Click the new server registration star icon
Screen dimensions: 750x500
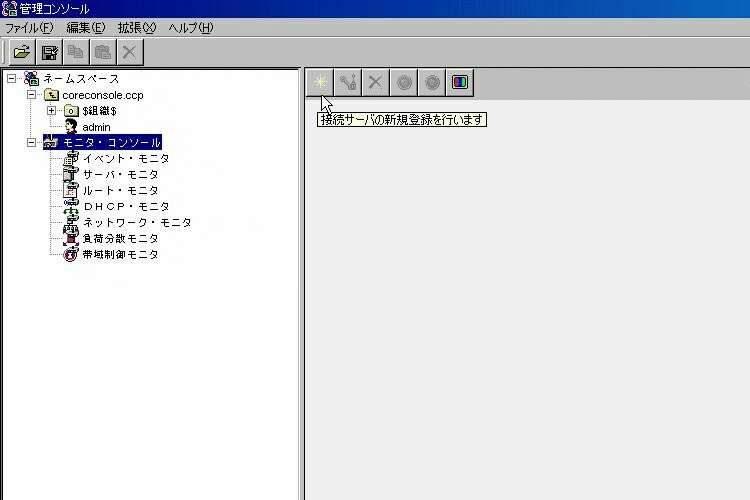tap(320, 82)
